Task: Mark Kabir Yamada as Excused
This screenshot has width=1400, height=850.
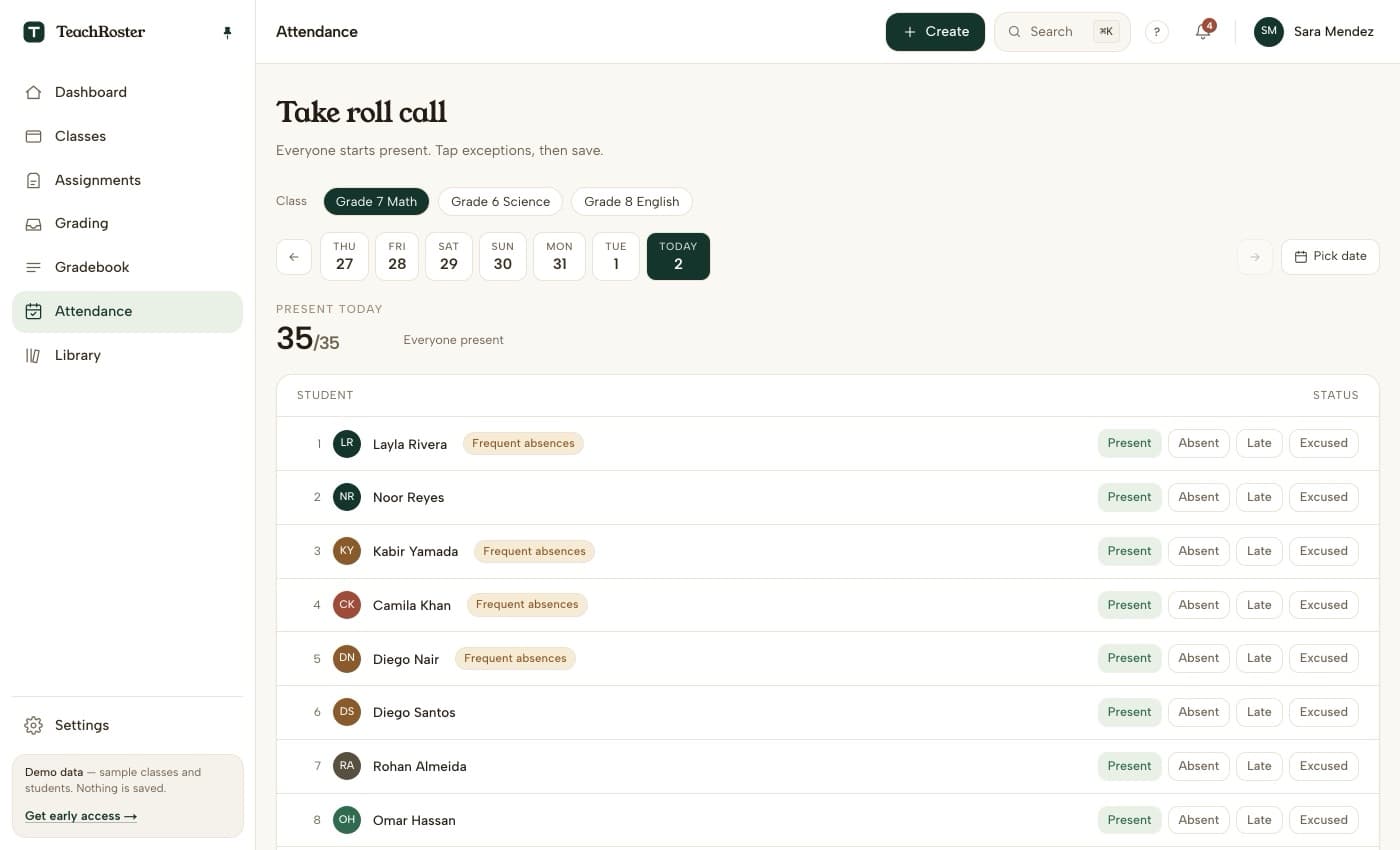Action: pos(1323,551)
